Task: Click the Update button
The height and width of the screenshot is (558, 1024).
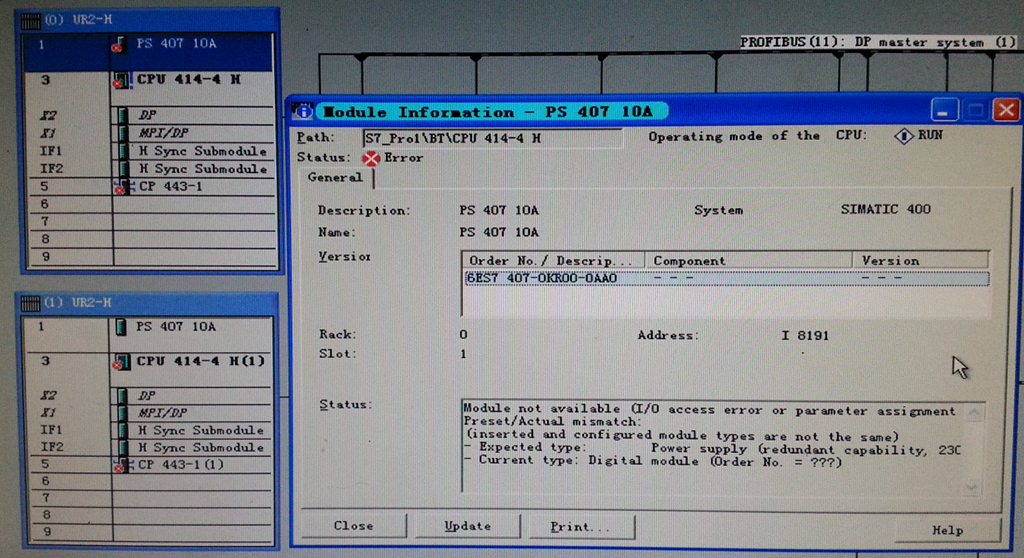Action: 468,526
